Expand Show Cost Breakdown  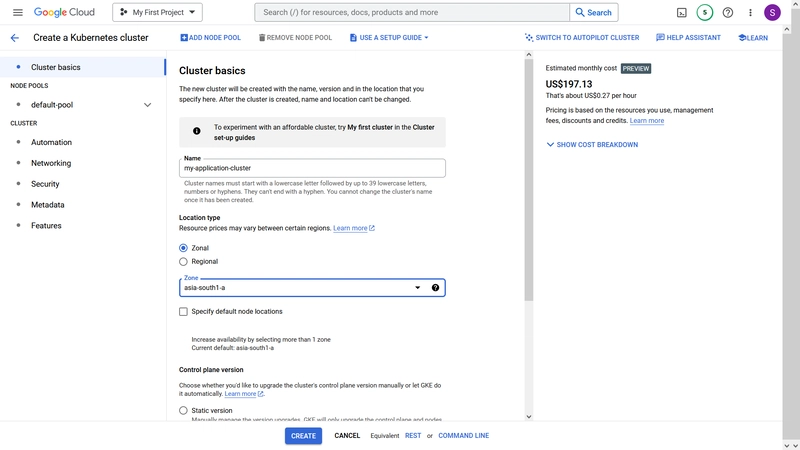point(592,145)
